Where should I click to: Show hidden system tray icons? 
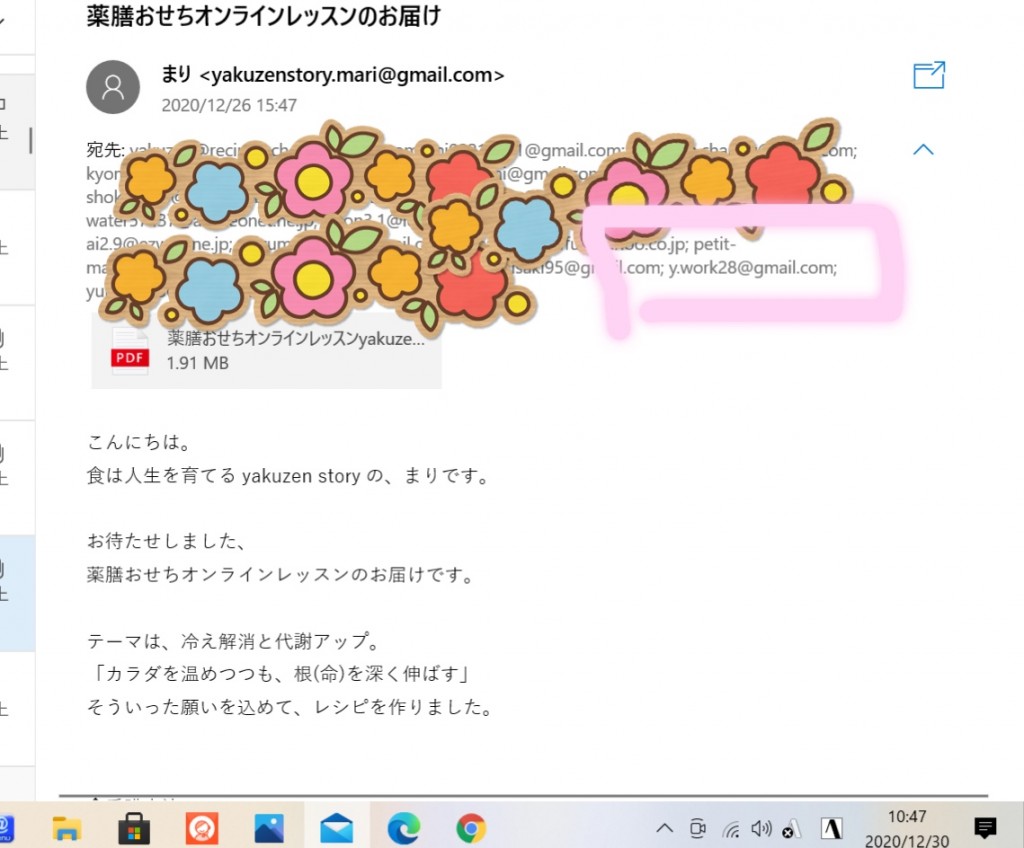(x=664, y=828)
